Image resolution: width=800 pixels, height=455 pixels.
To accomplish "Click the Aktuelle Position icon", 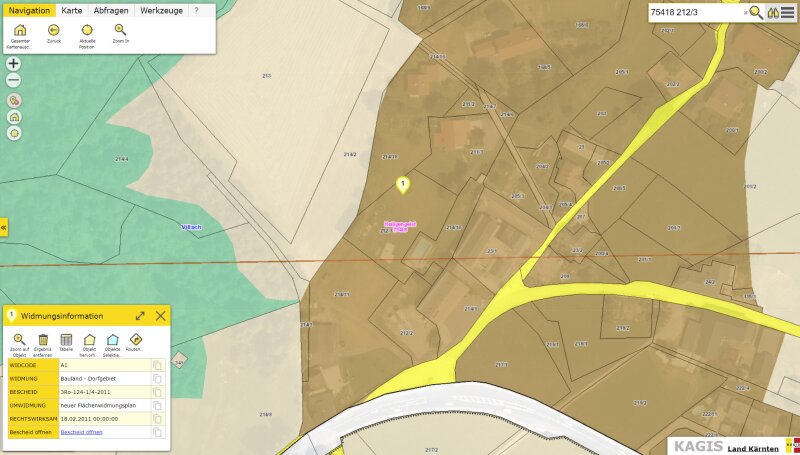I will click(87, 30).
